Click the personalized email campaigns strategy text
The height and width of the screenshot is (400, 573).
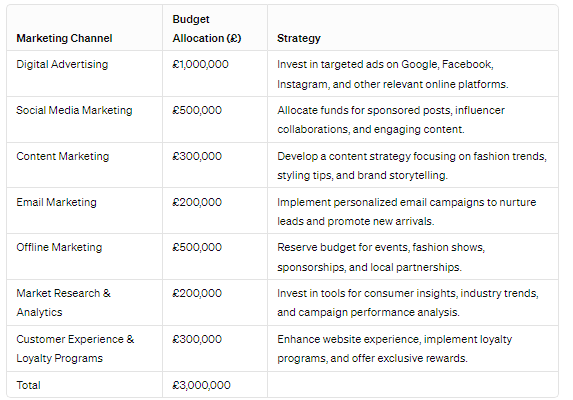(407, 212)
